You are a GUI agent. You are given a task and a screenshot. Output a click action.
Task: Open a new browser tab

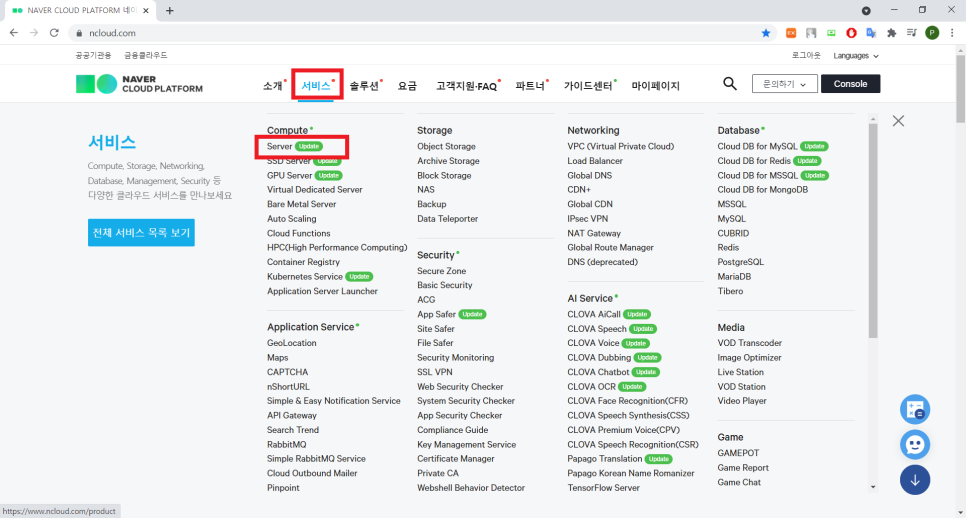coord(169,10)
